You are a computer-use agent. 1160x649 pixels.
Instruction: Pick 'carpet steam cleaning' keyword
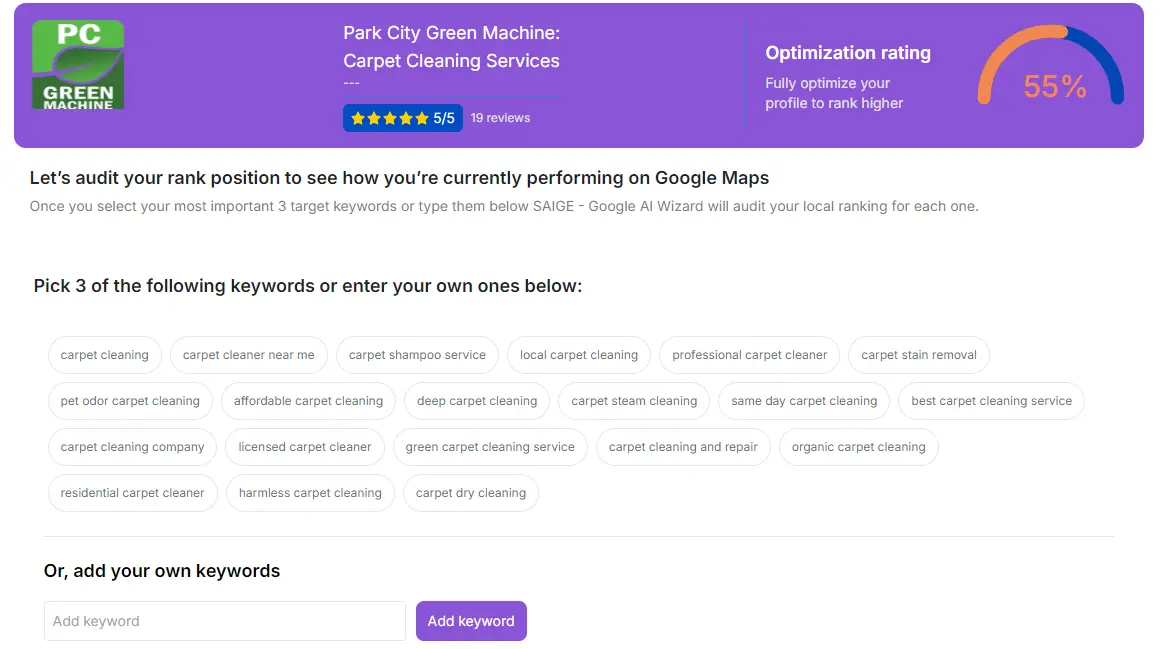point(634,401)
